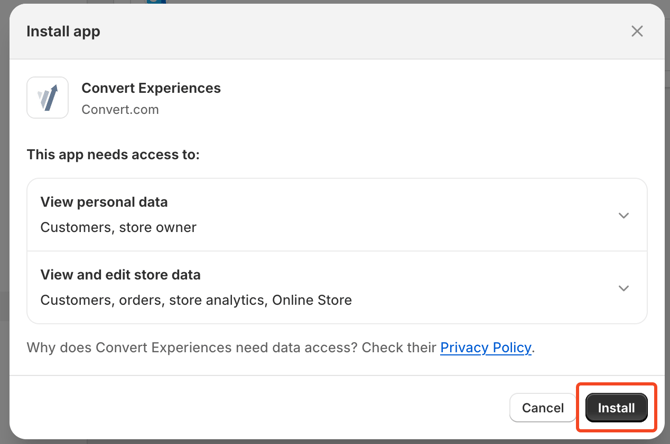Viewport: 670px width, 444px height.
Task: Click 'Customers, store owner' description text
Action: pos(118,227)
